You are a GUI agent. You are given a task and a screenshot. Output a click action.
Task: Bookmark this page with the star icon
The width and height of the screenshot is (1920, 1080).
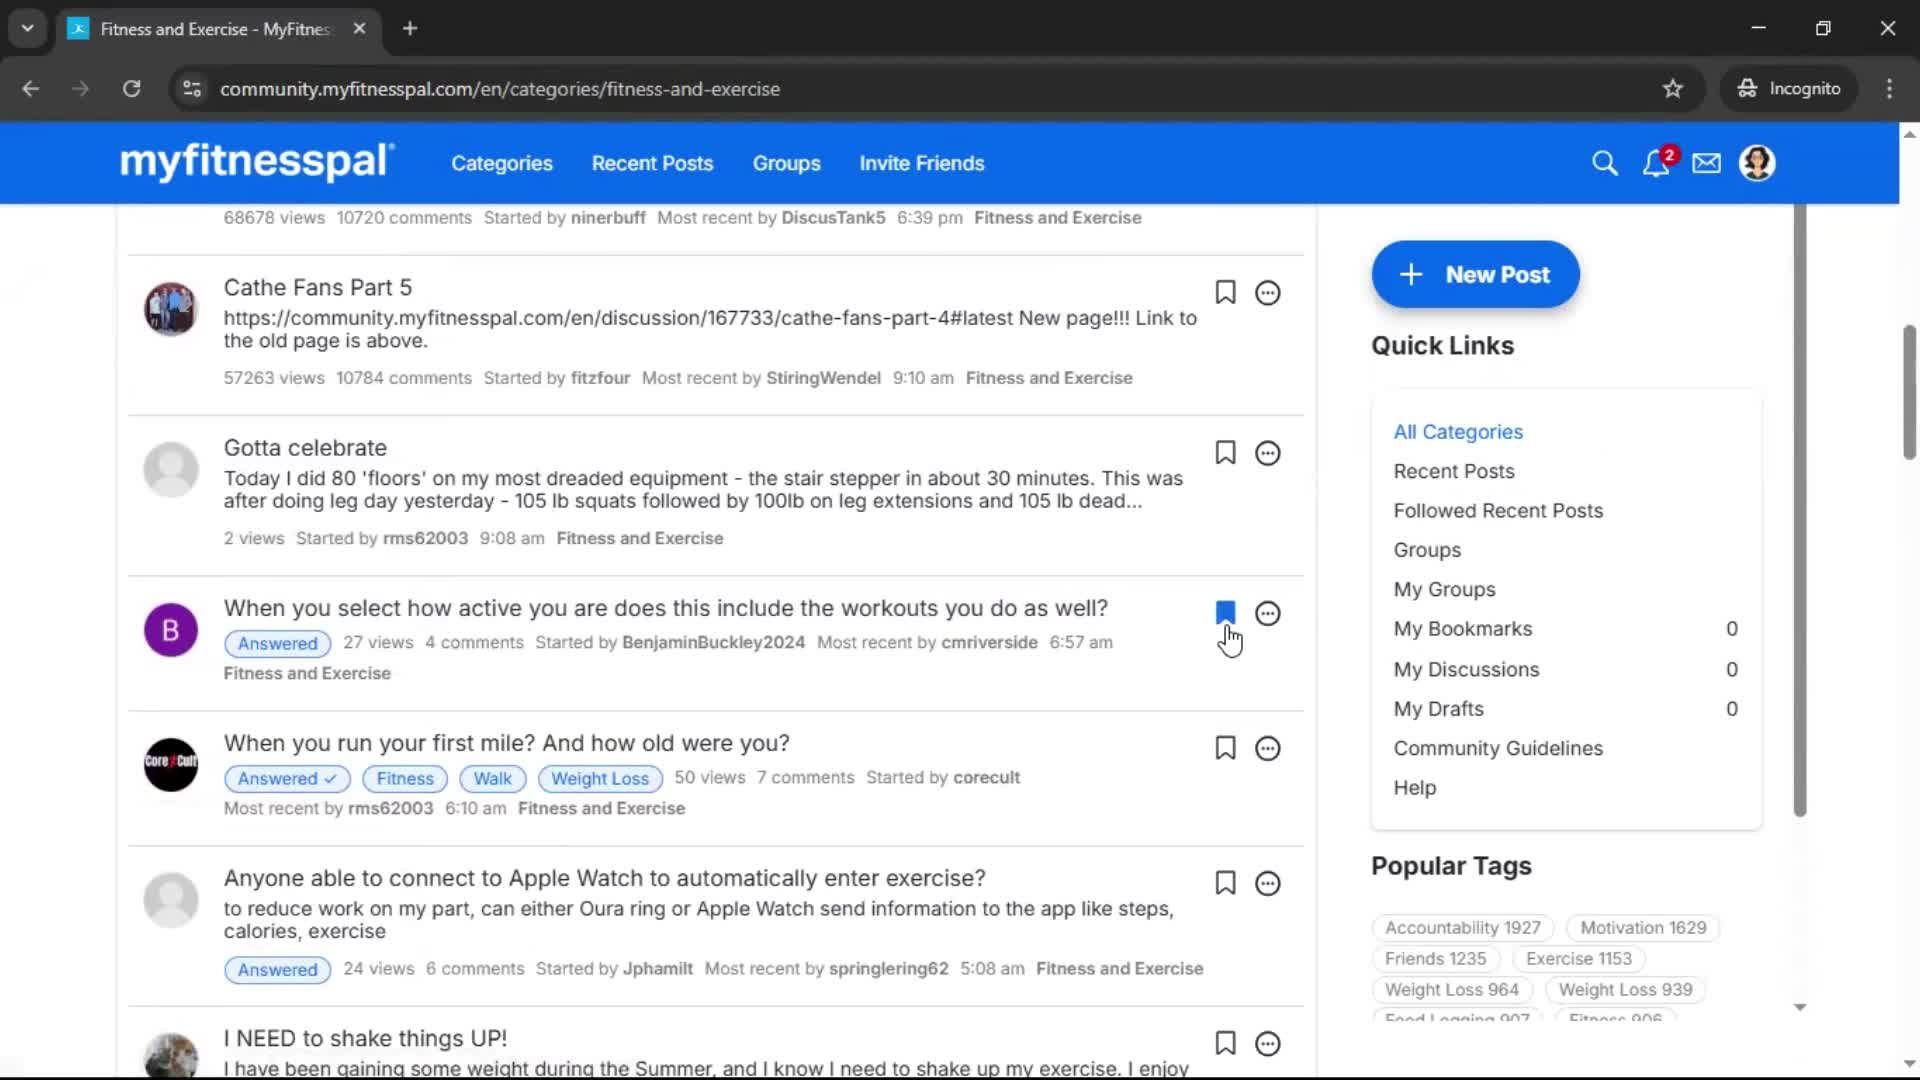[x=1672, y=89]
